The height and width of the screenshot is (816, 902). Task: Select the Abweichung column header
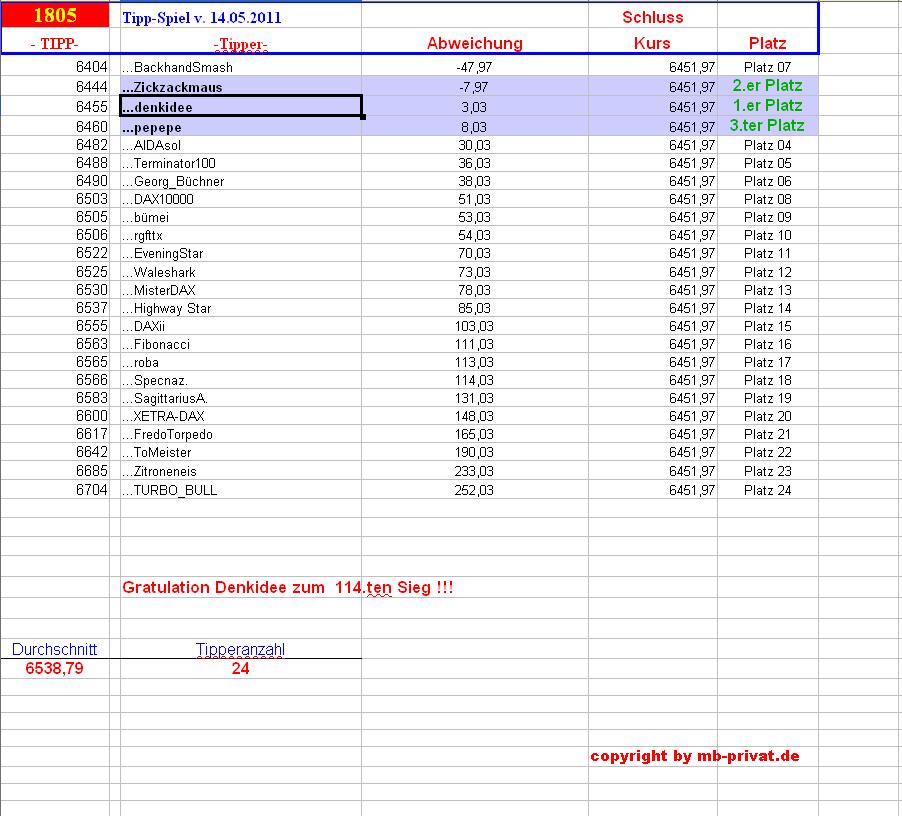pos(475,43)
